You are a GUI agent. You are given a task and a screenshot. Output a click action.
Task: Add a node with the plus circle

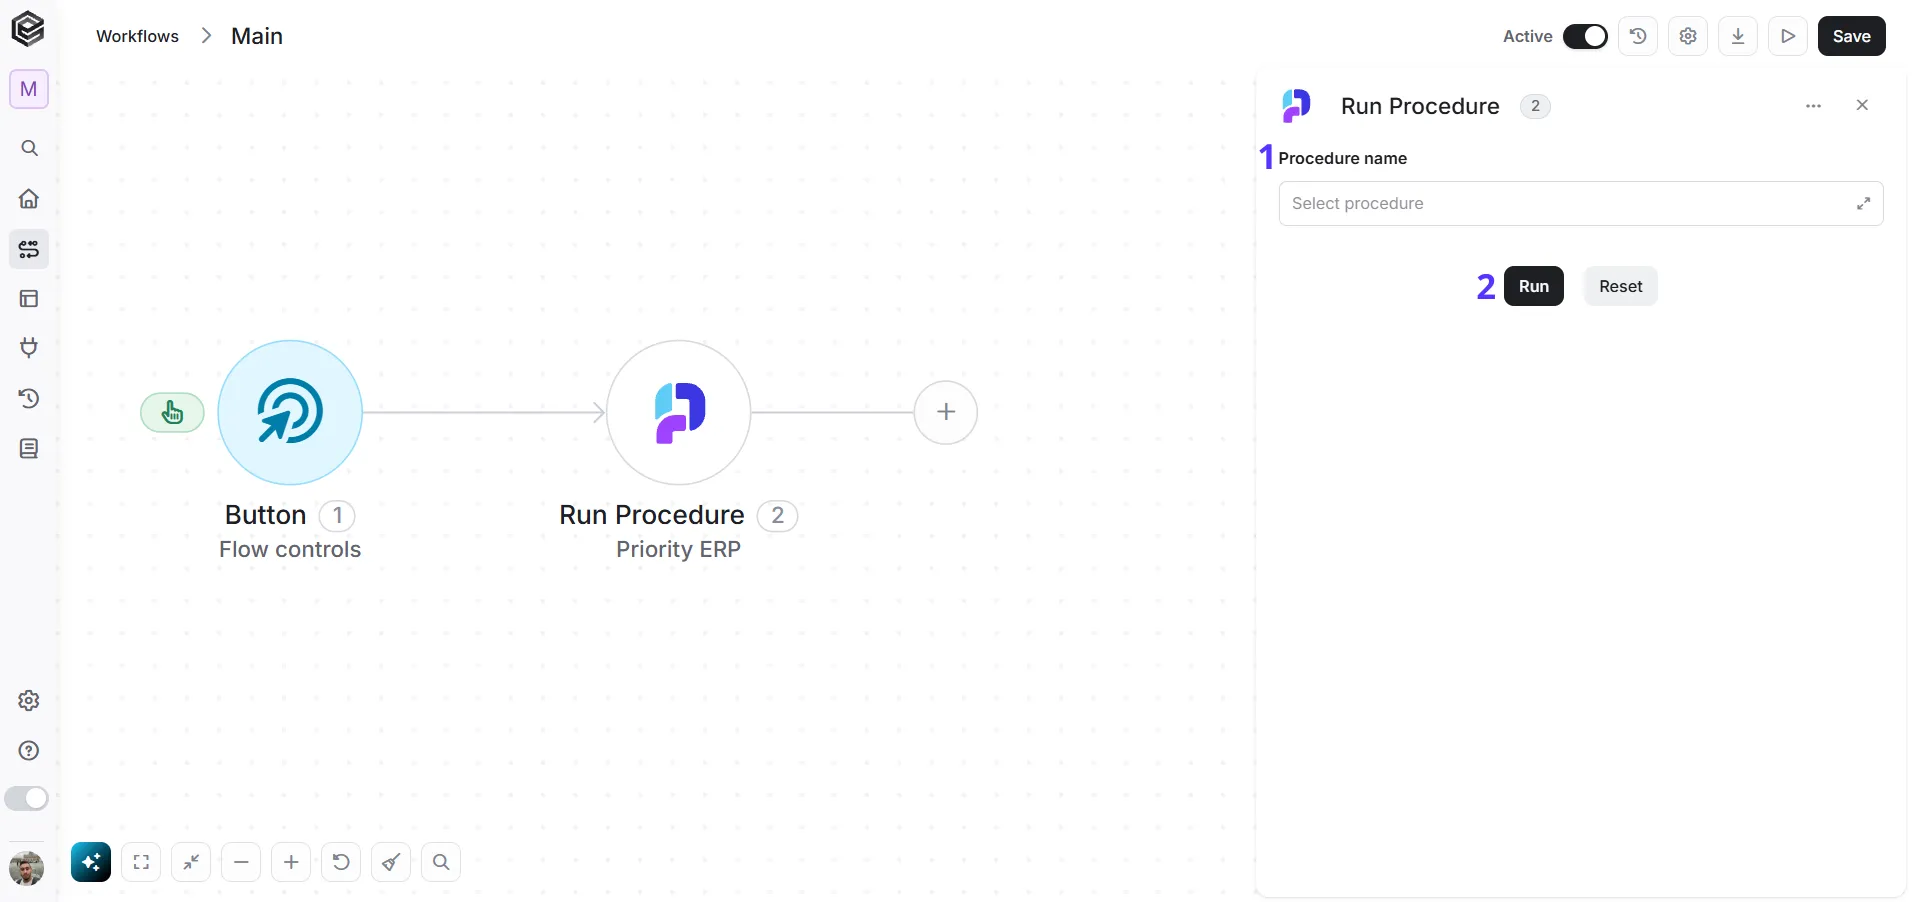coord(946,412)
